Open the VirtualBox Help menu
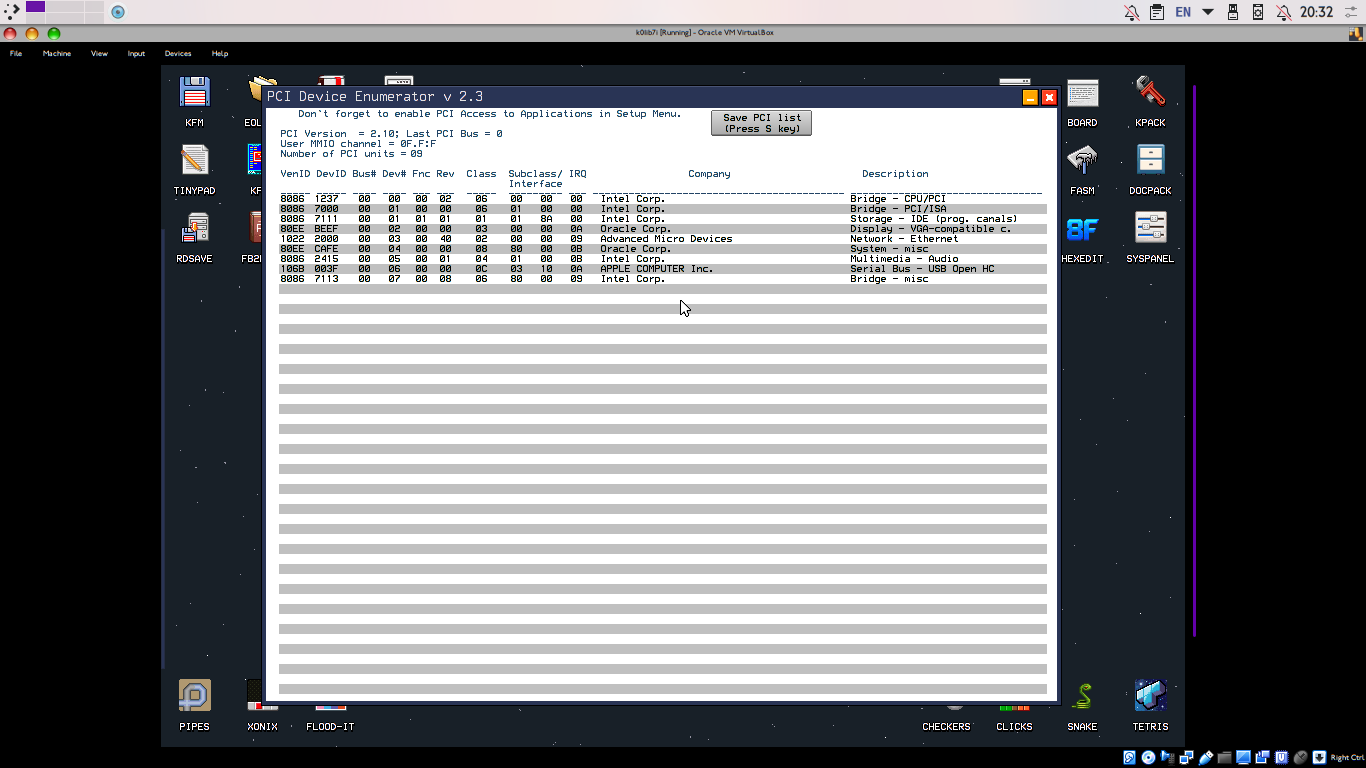This screenshot has height=768, width=1366. point(220,53)
